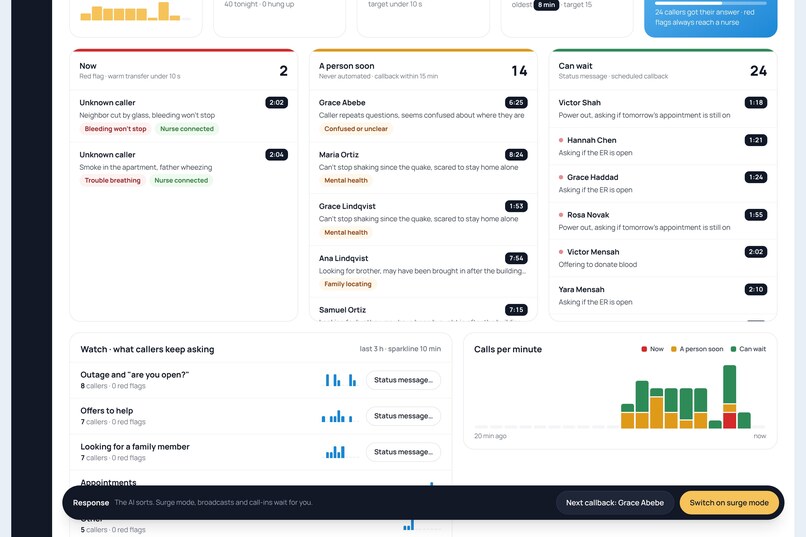Click "Nurse connected" tag under the bleeding call

[187, 128]
